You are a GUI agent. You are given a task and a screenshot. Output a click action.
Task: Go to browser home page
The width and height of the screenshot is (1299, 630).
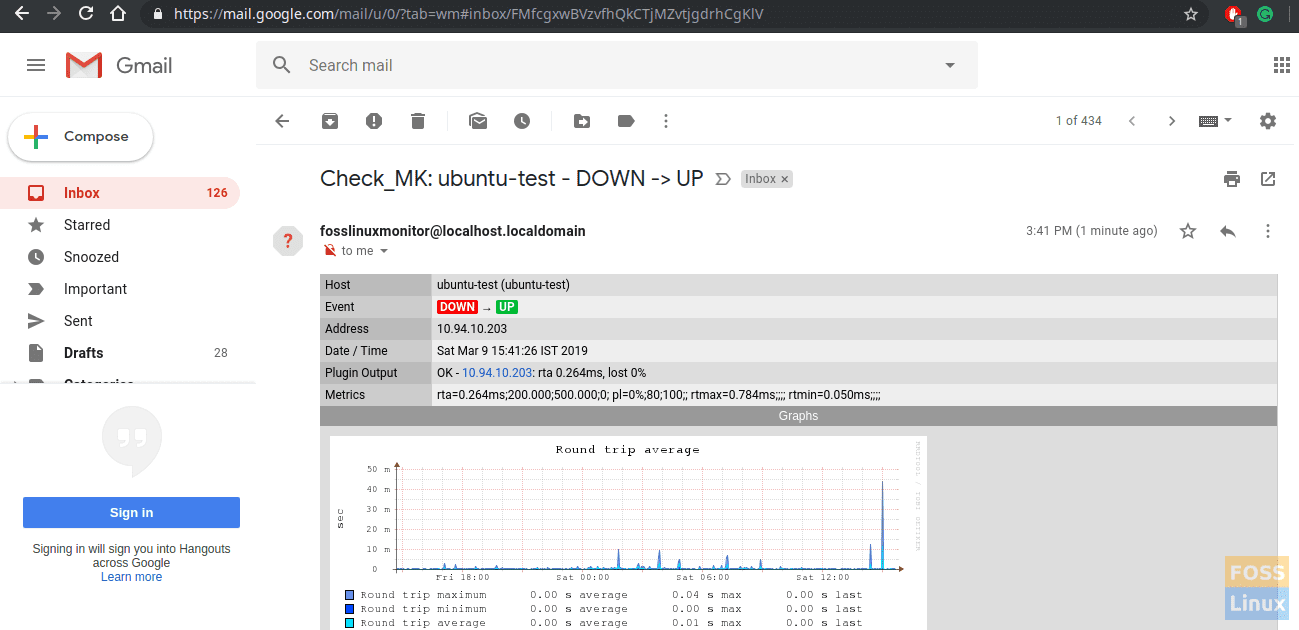118,14
